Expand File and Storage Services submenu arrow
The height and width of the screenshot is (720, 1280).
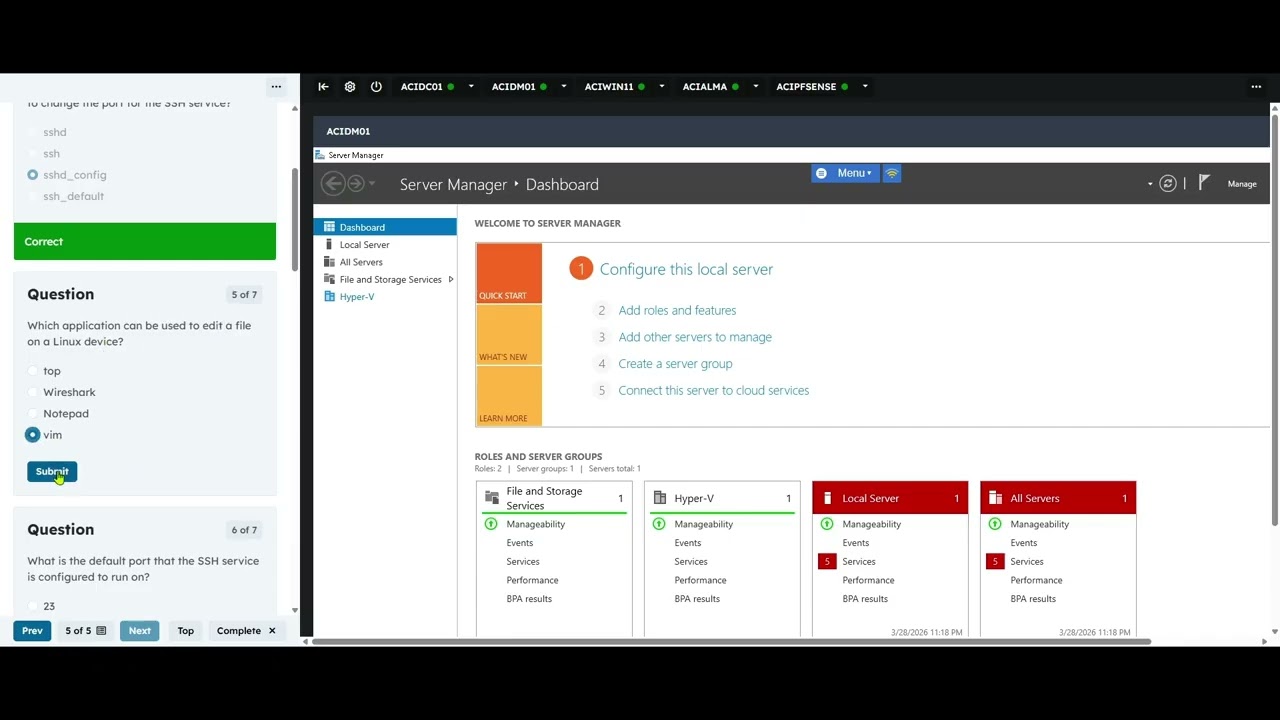pyautogui.click(x=451, y=279)
